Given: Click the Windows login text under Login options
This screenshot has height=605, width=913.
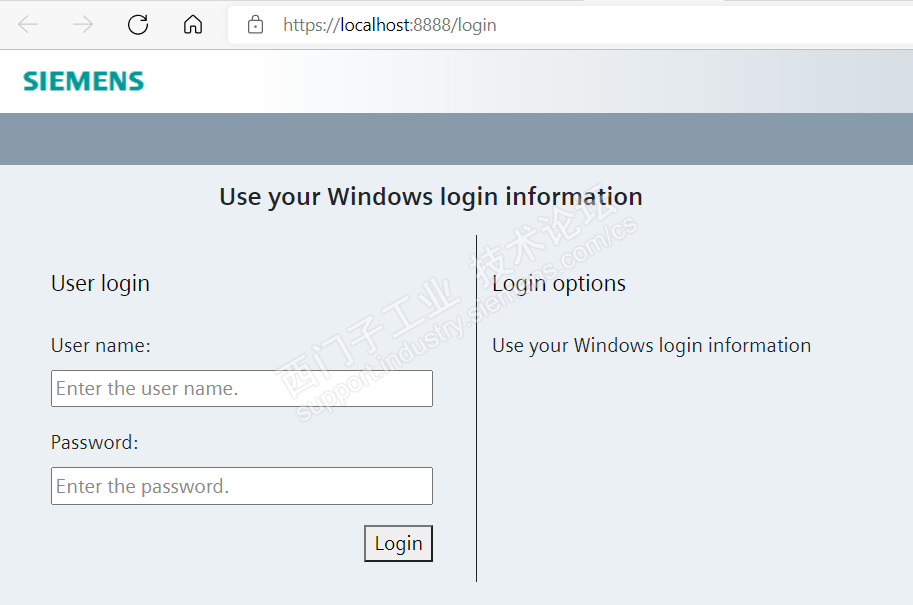Looking at the screenshot, I should (x=651, y=346).
